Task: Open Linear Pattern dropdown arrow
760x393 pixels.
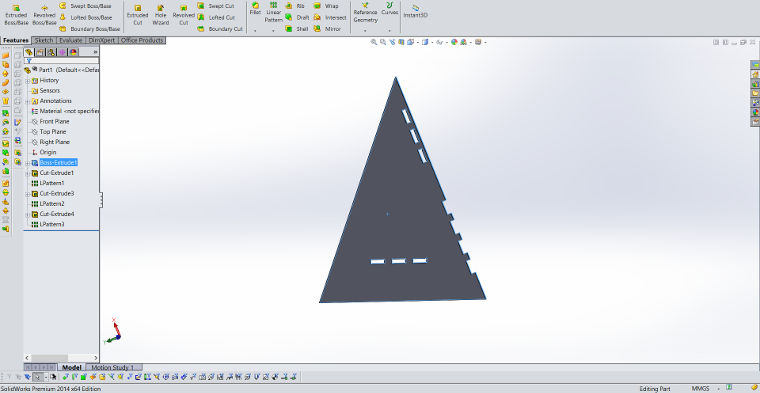Action: coord(273,31)
